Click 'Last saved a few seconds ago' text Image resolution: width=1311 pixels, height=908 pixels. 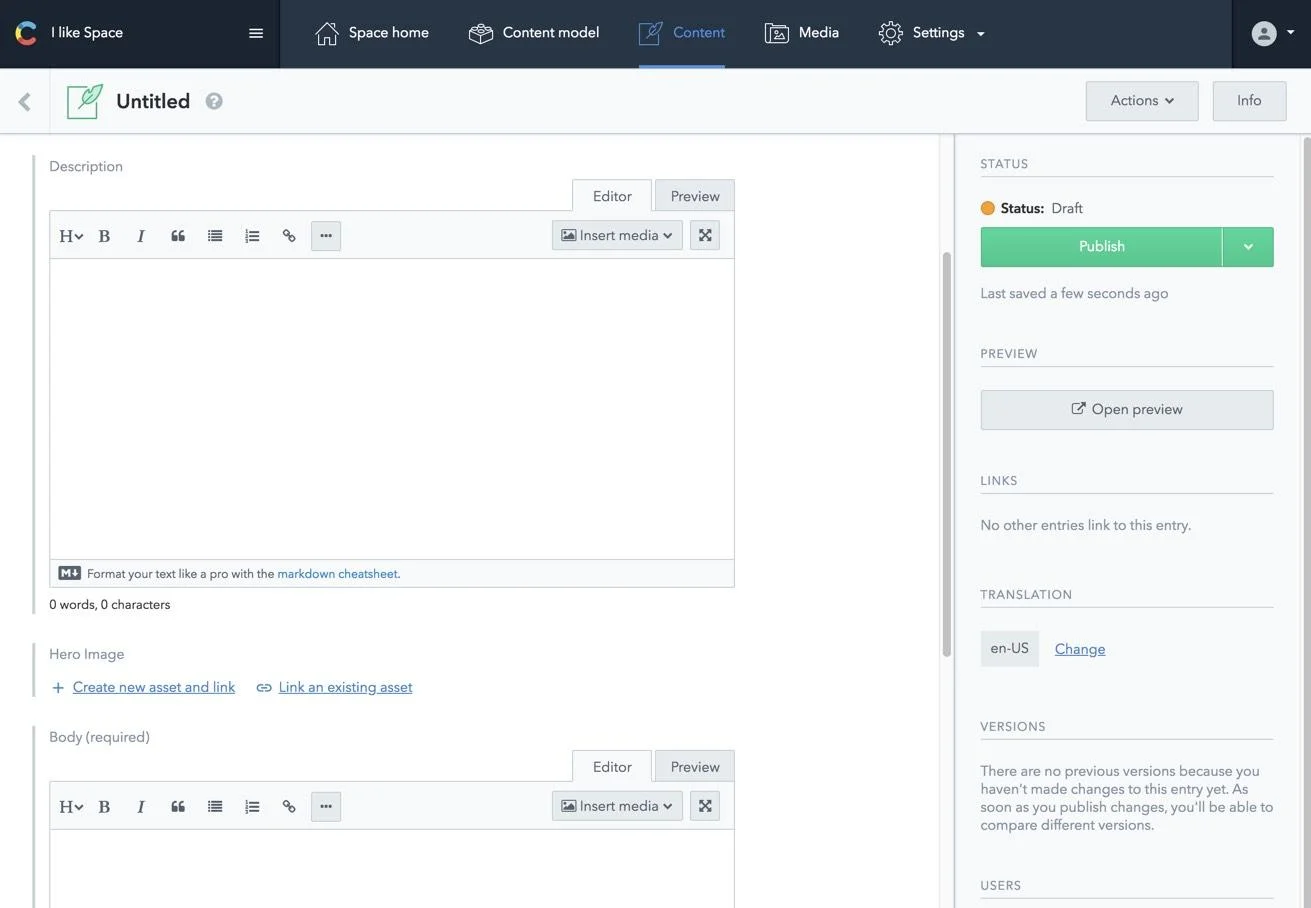[x=1074, y=294]
